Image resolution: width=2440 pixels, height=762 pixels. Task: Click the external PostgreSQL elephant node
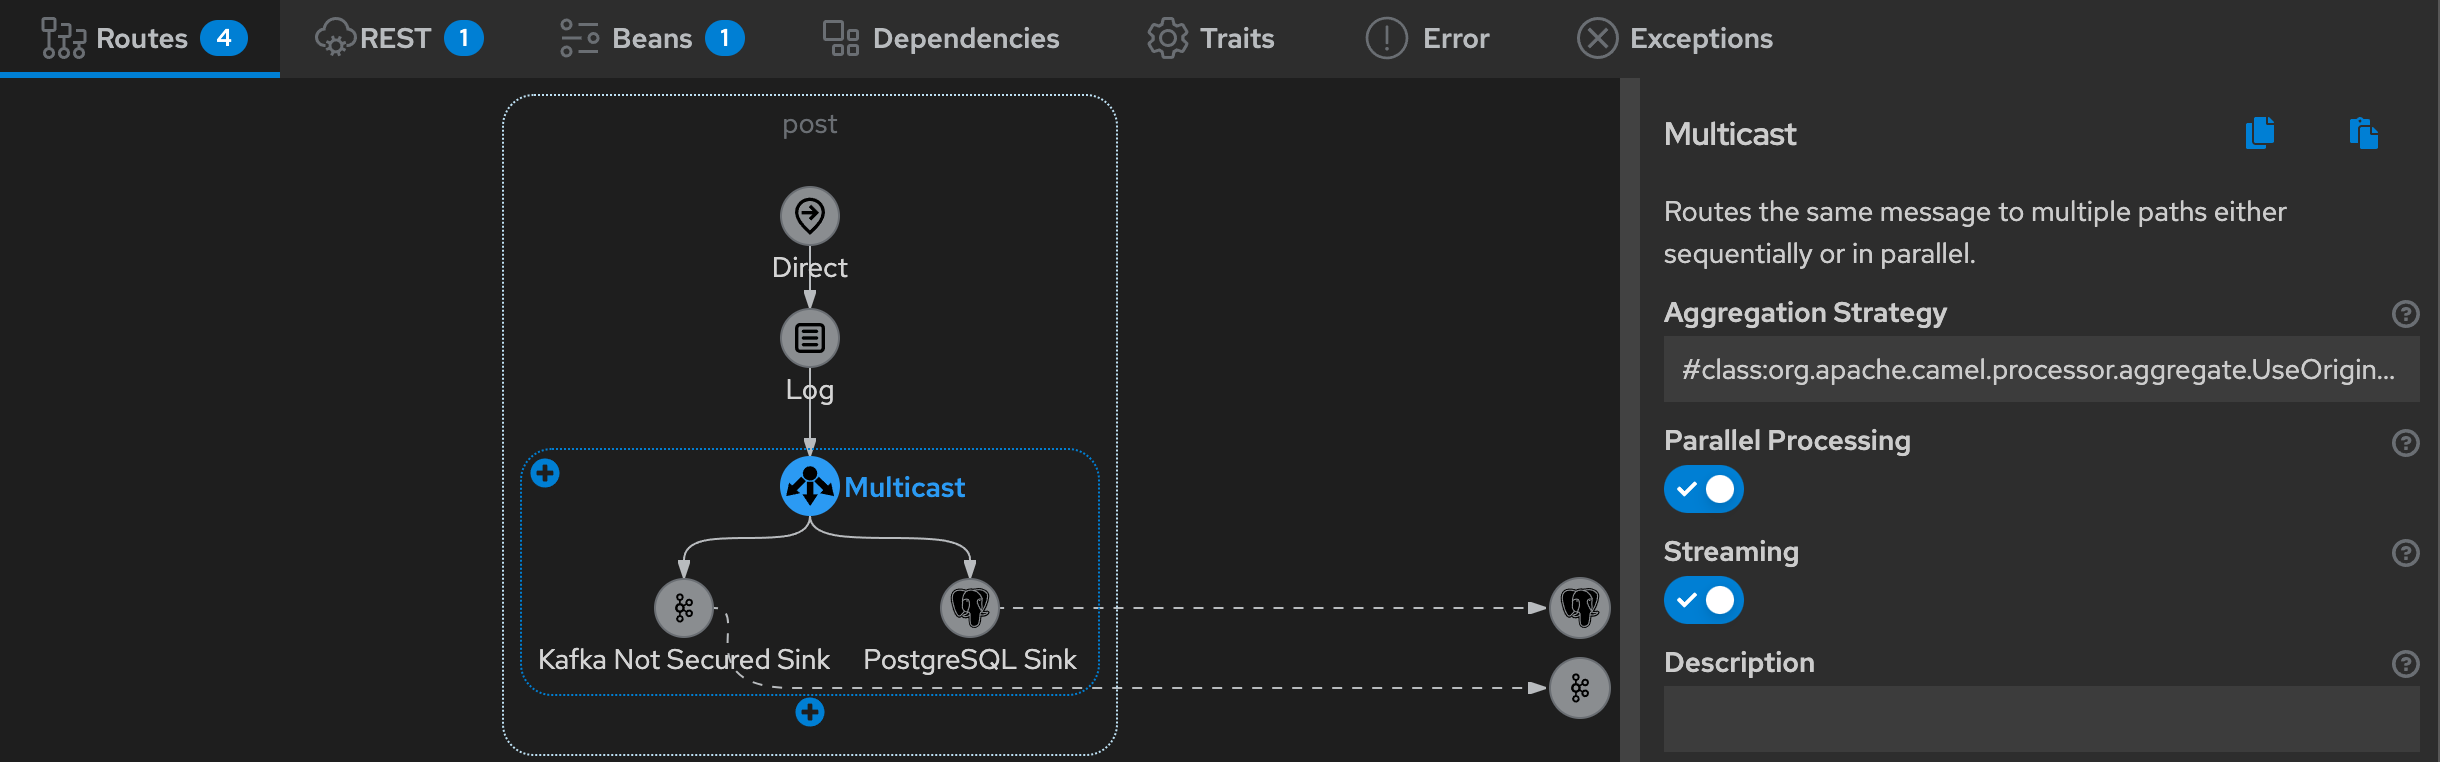1579,607
